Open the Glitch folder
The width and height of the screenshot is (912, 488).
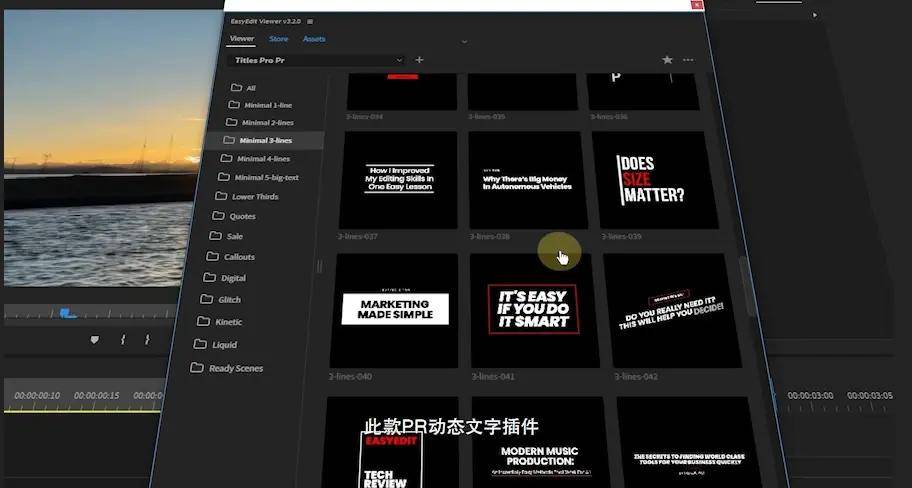tap(220, 300)
